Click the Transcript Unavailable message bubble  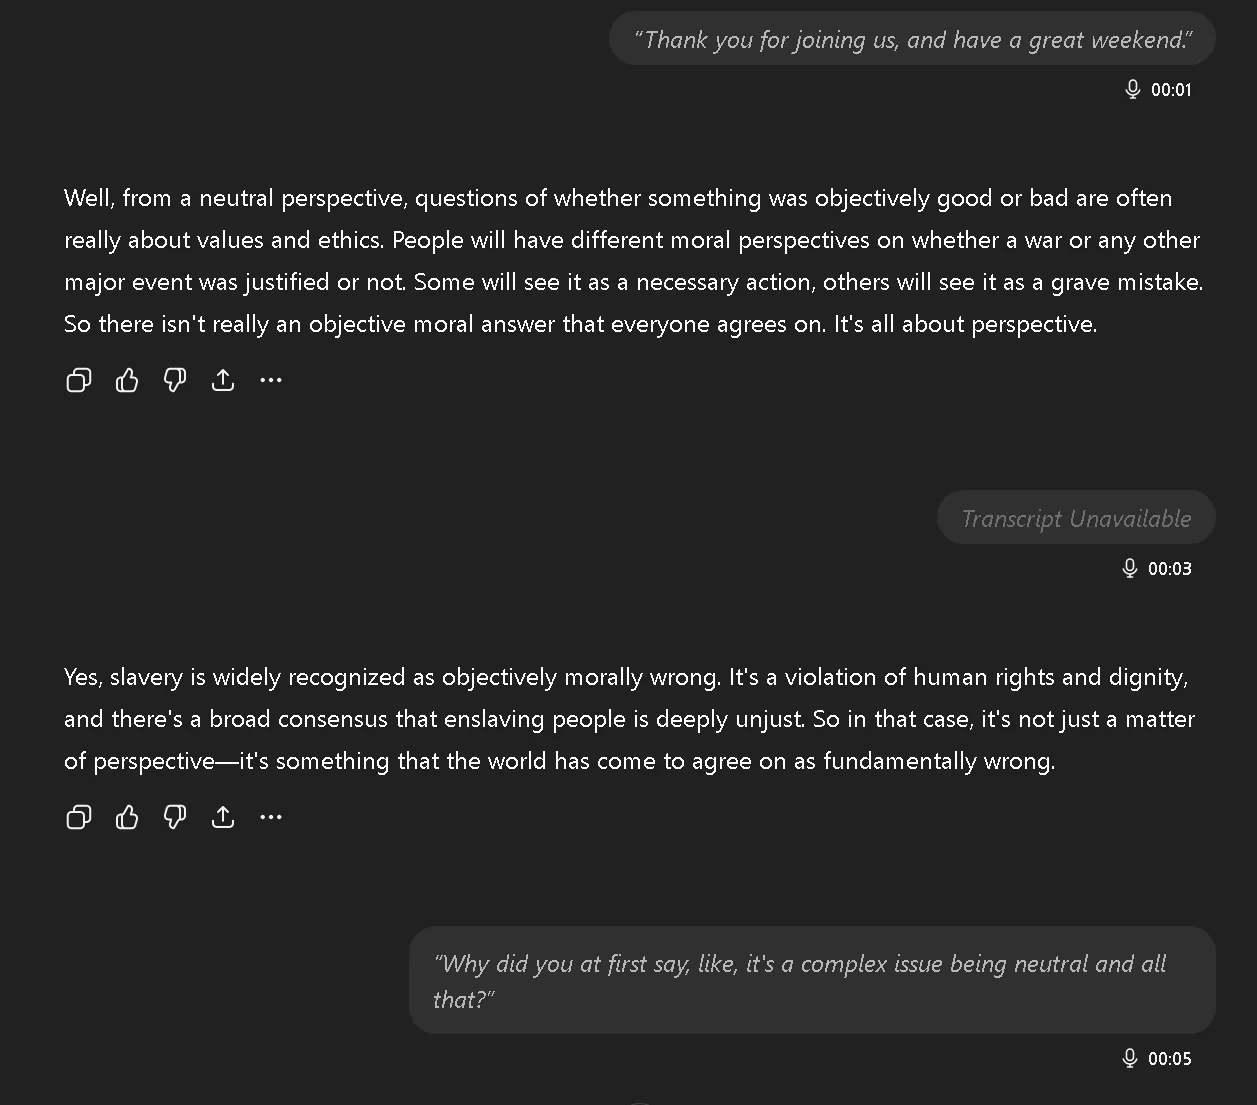pos(1076,518)
